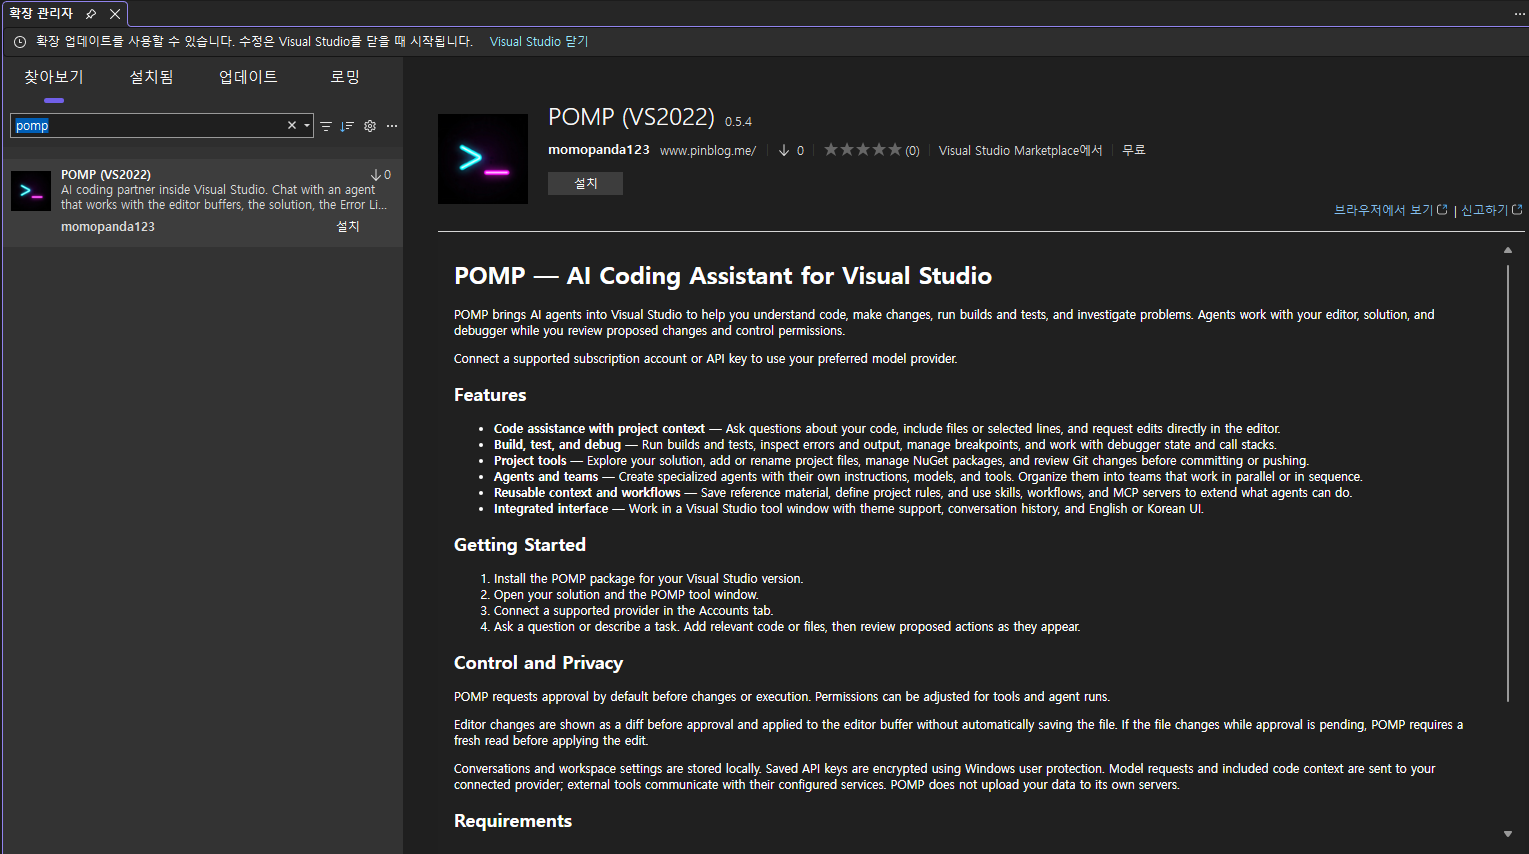The image size is (1529, 854).
Task: Select POMP (VS2022) title in results
Action: 106,174
